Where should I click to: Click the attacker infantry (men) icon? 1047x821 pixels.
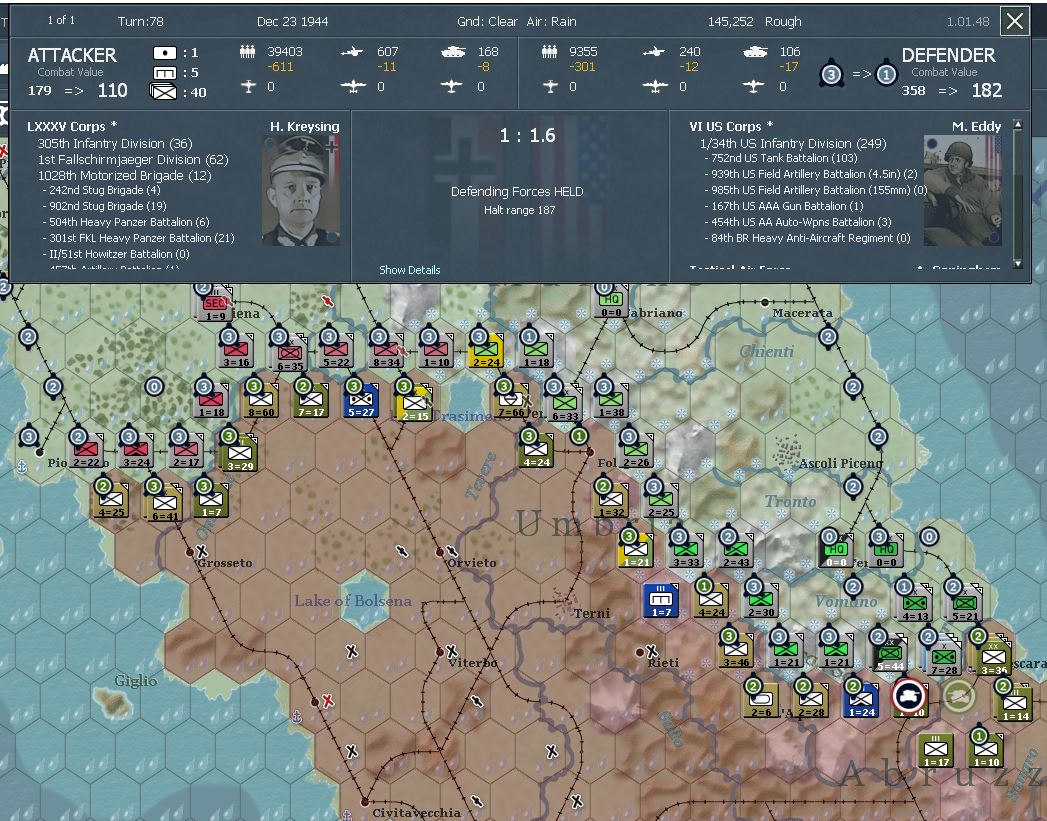pyautogui.click(x=248, y=51)
